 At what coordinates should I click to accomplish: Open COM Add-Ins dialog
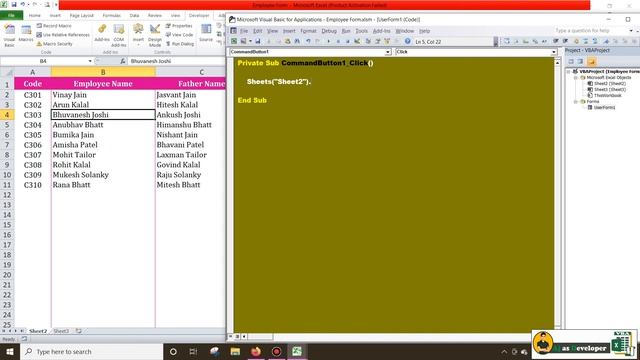pos(119,35)
